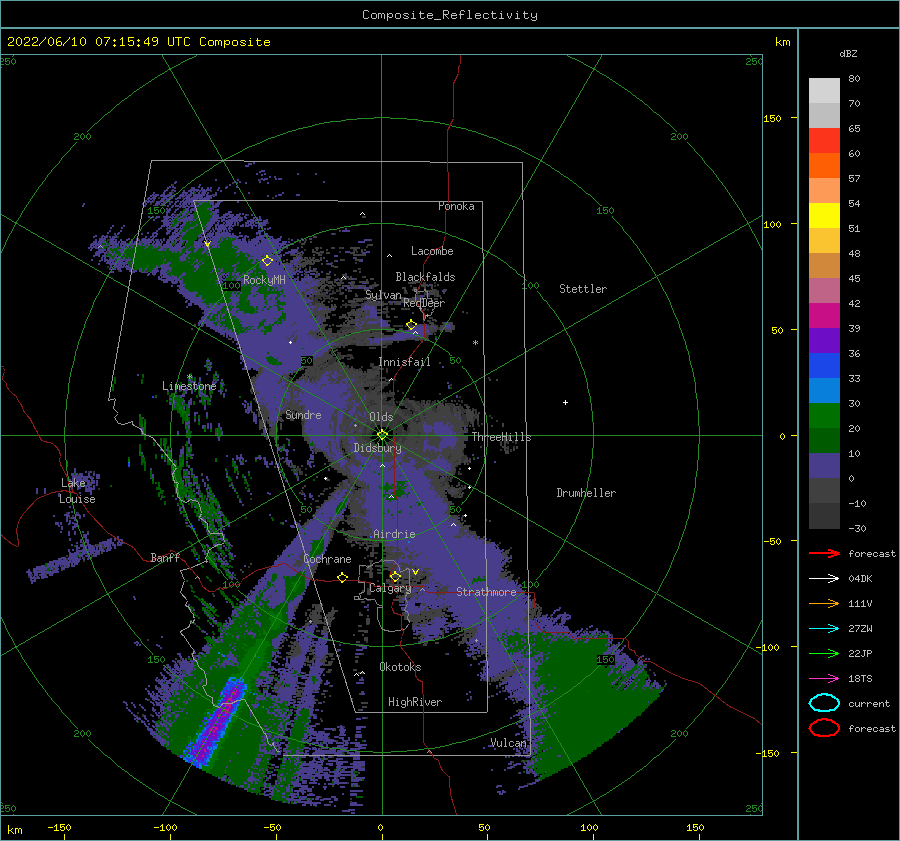Viewport: 900px width, 841px height.
Task: Click the asterisk marker near Limestone
Action: [189, 377]
